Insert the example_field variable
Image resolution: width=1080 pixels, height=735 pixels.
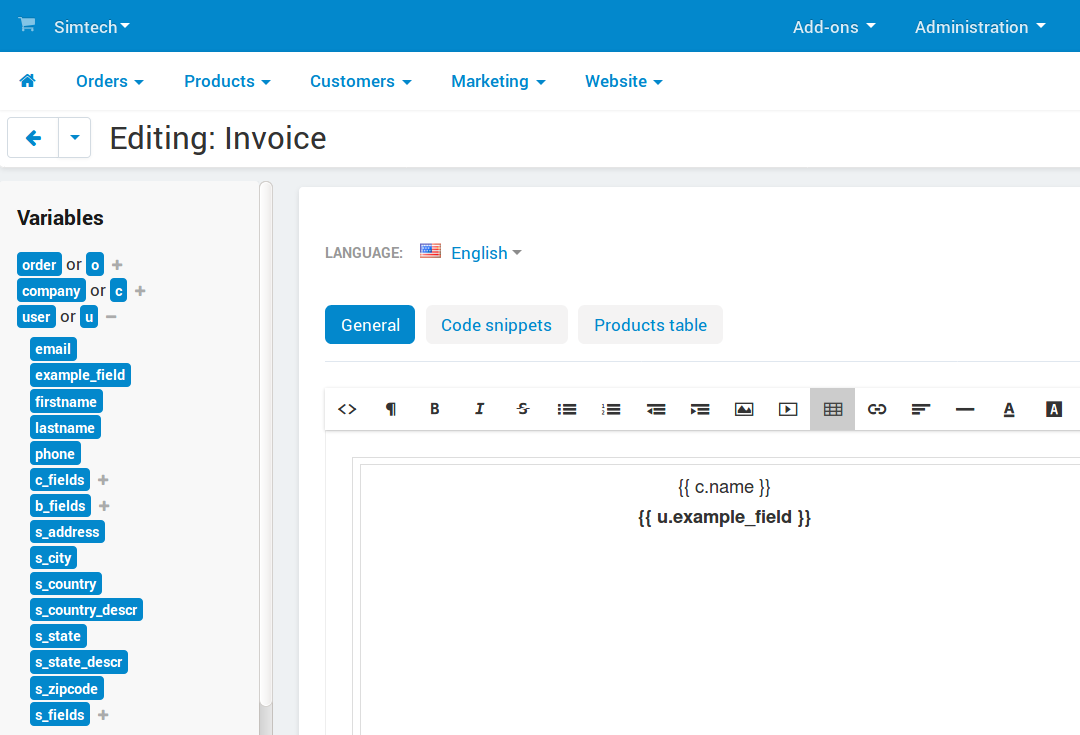click(81, 375)
